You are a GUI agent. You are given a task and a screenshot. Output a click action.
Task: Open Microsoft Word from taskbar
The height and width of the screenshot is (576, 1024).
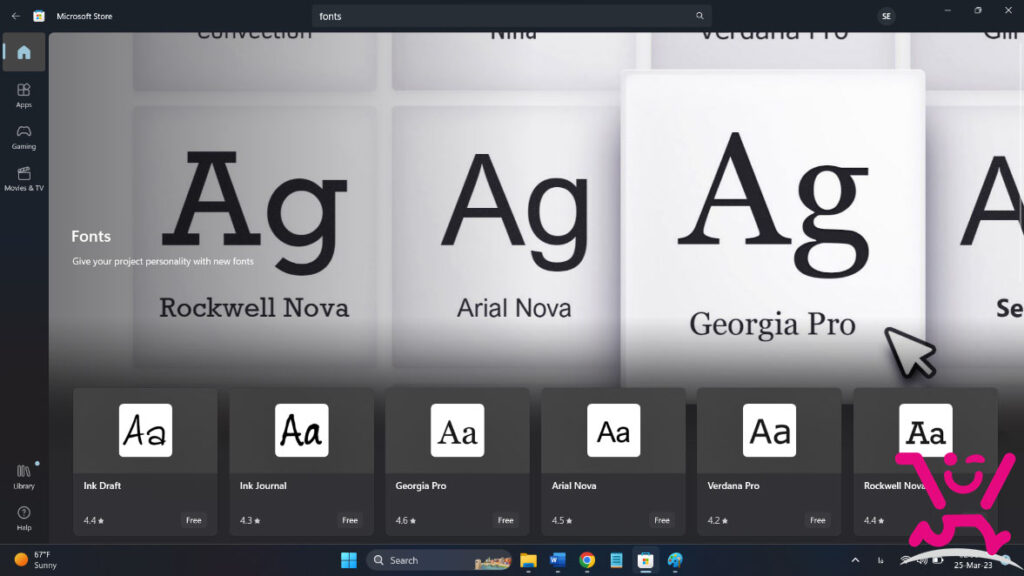coord(557,560)
